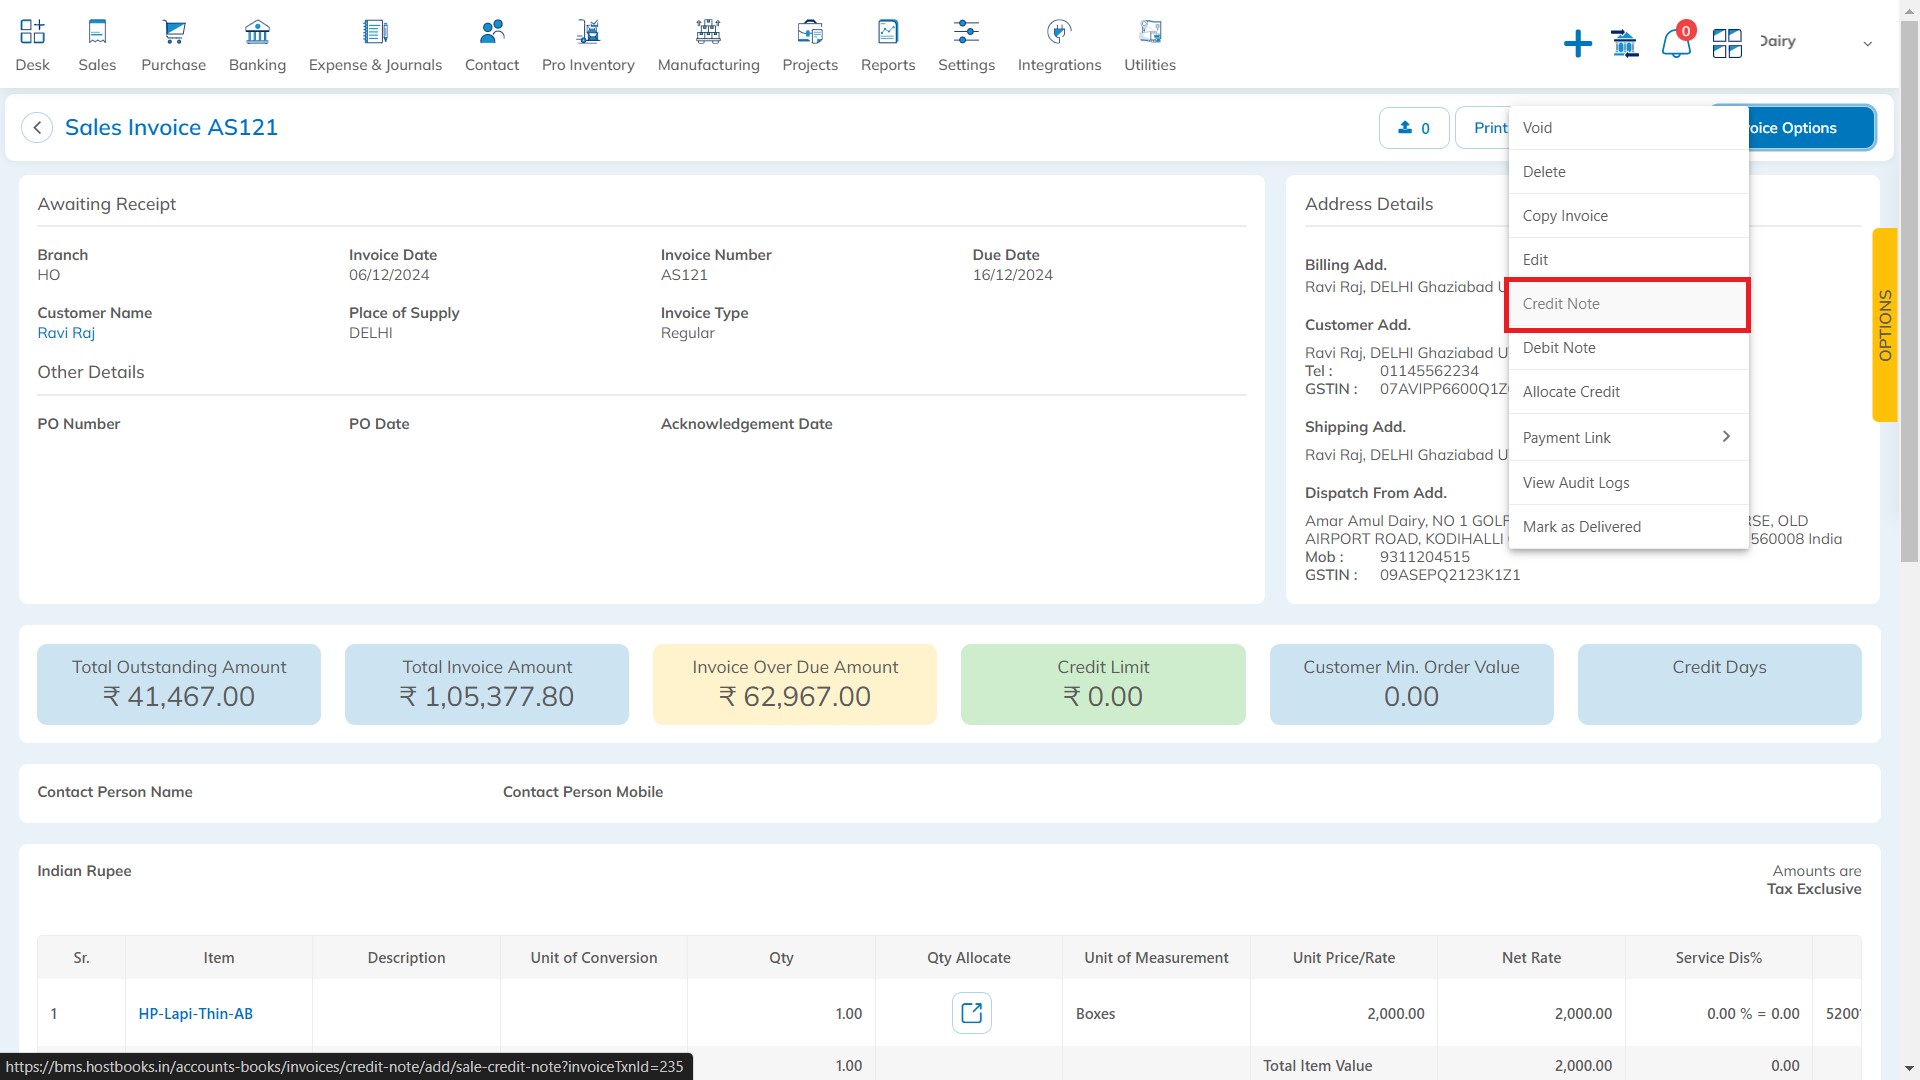Click the Total Outstanding Amount card
The image size is (1920, 1080).
tap(179, 684)
